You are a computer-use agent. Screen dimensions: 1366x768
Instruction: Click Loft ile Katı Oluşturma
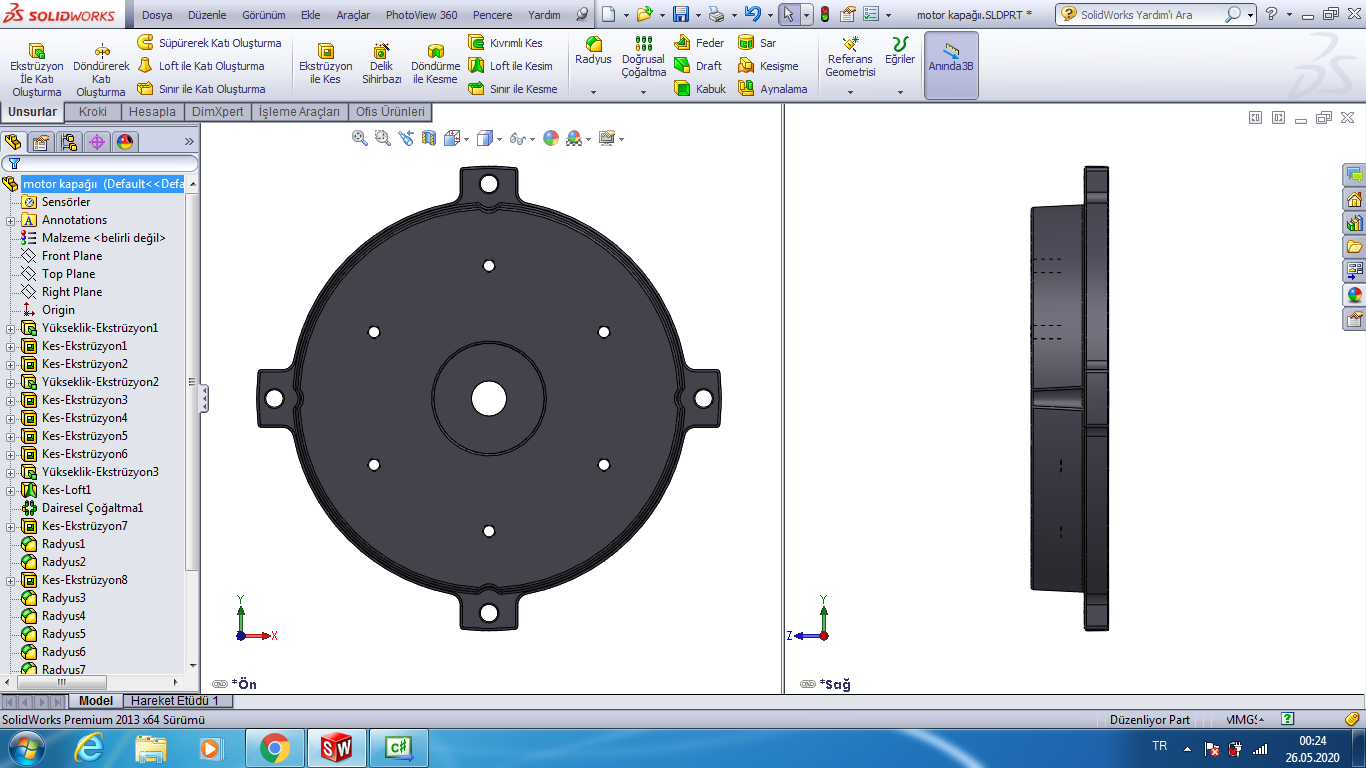coord(201,66)
